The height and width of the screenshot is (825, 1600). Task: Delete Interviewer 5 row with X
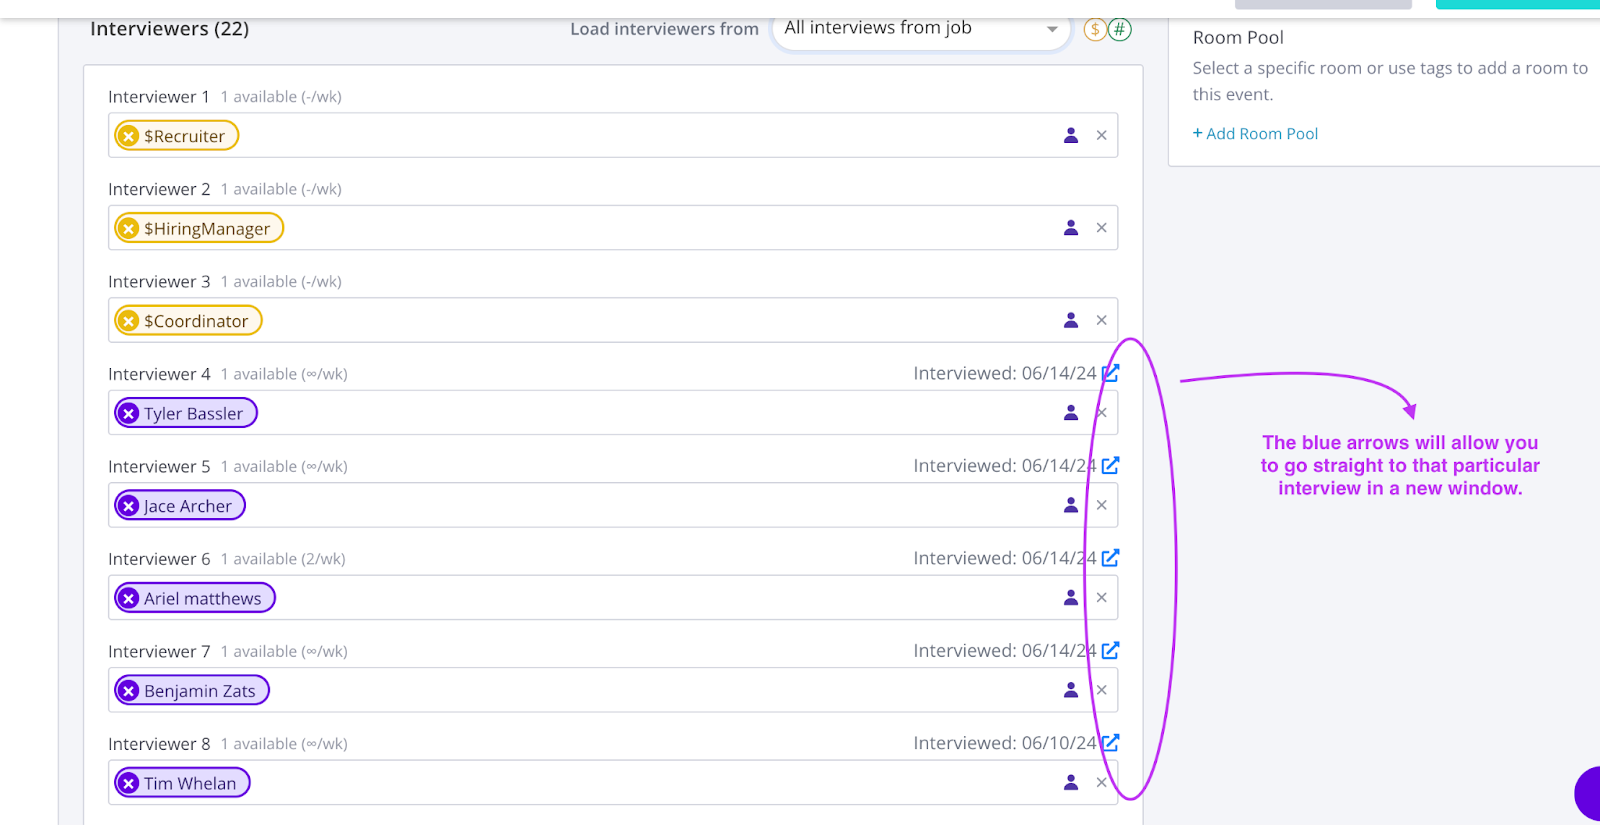pyautogui.click(x=1101, y=505)
